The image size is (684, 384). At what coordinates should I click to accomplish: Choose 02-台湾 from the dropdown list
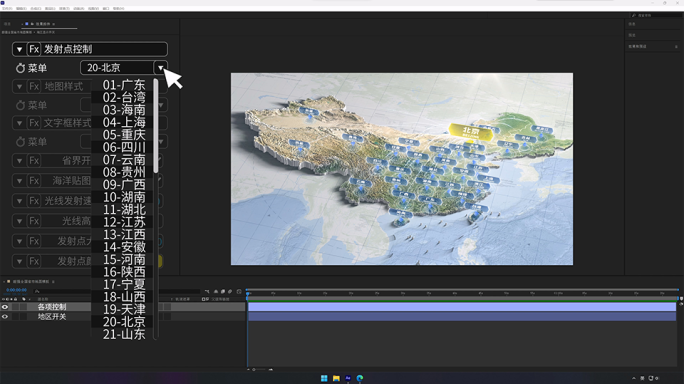[124, 97]
